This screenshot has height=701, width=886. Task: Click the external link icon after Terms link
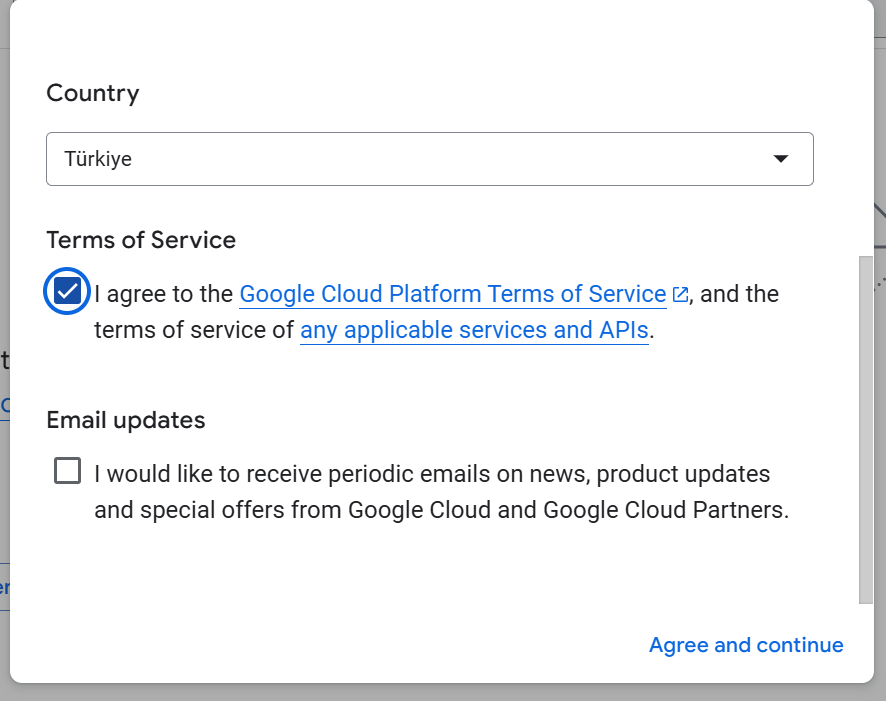[x=680, y=294]
